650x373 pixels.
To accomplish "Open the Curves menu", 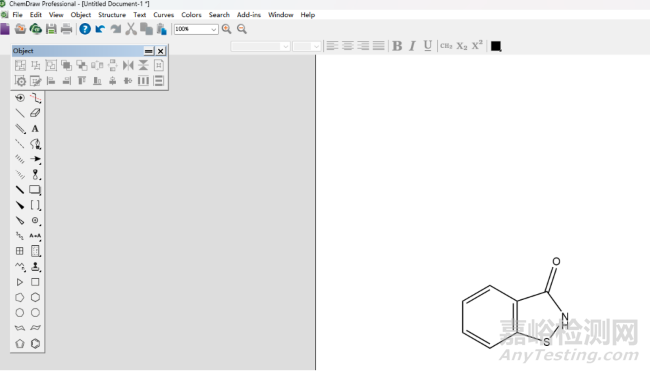I will (x=163, y=15).
